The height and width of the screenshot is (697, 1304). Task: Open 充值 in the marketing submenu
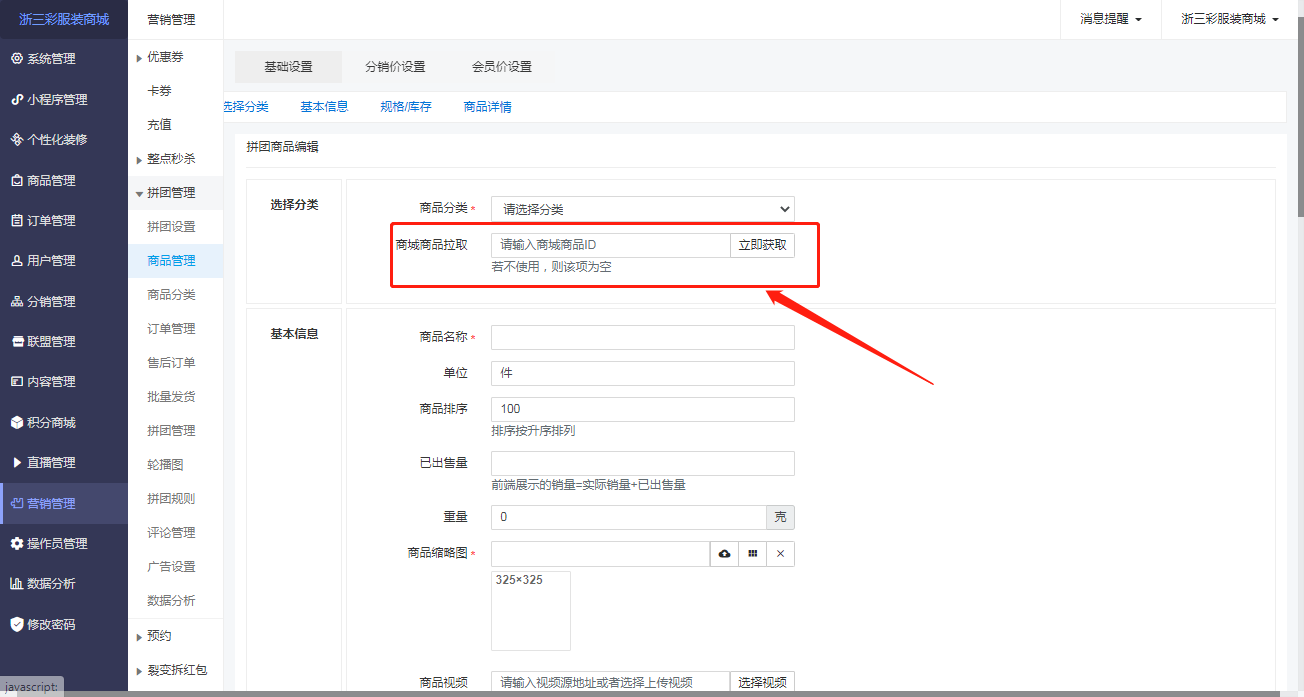pyautogui.click(x=160, y=125)
